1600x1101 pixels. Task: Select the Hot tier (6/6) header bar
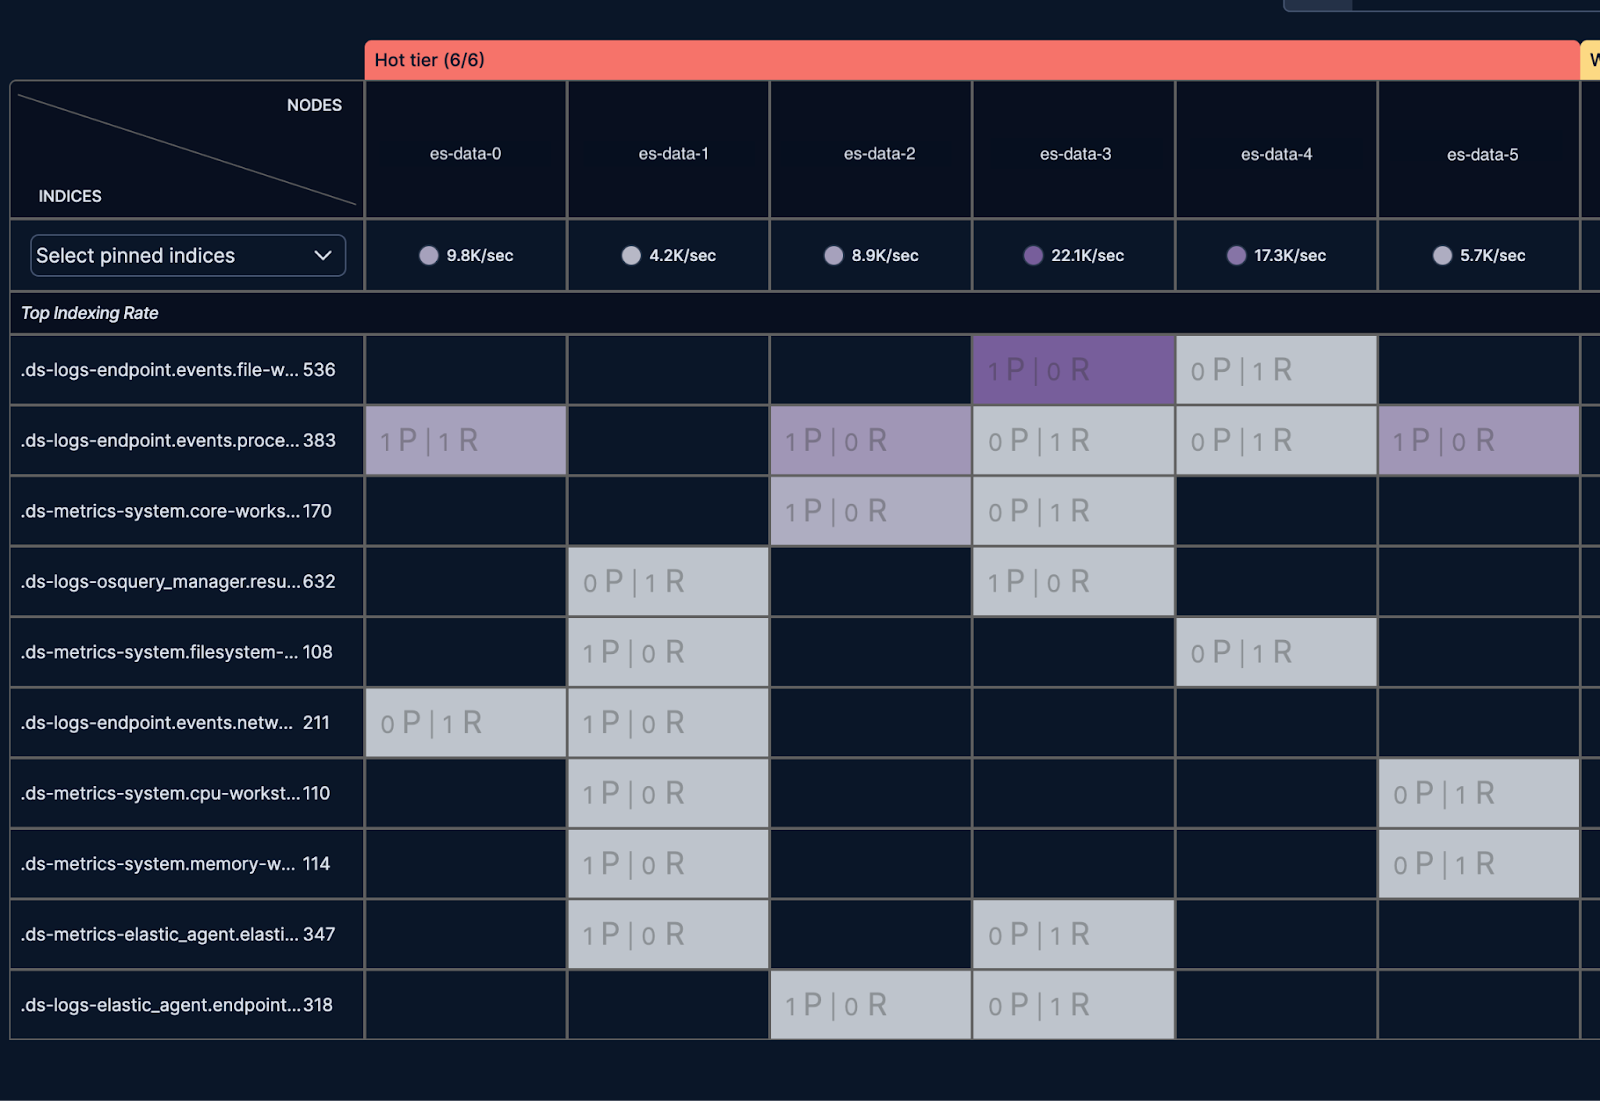coord(972,60)
